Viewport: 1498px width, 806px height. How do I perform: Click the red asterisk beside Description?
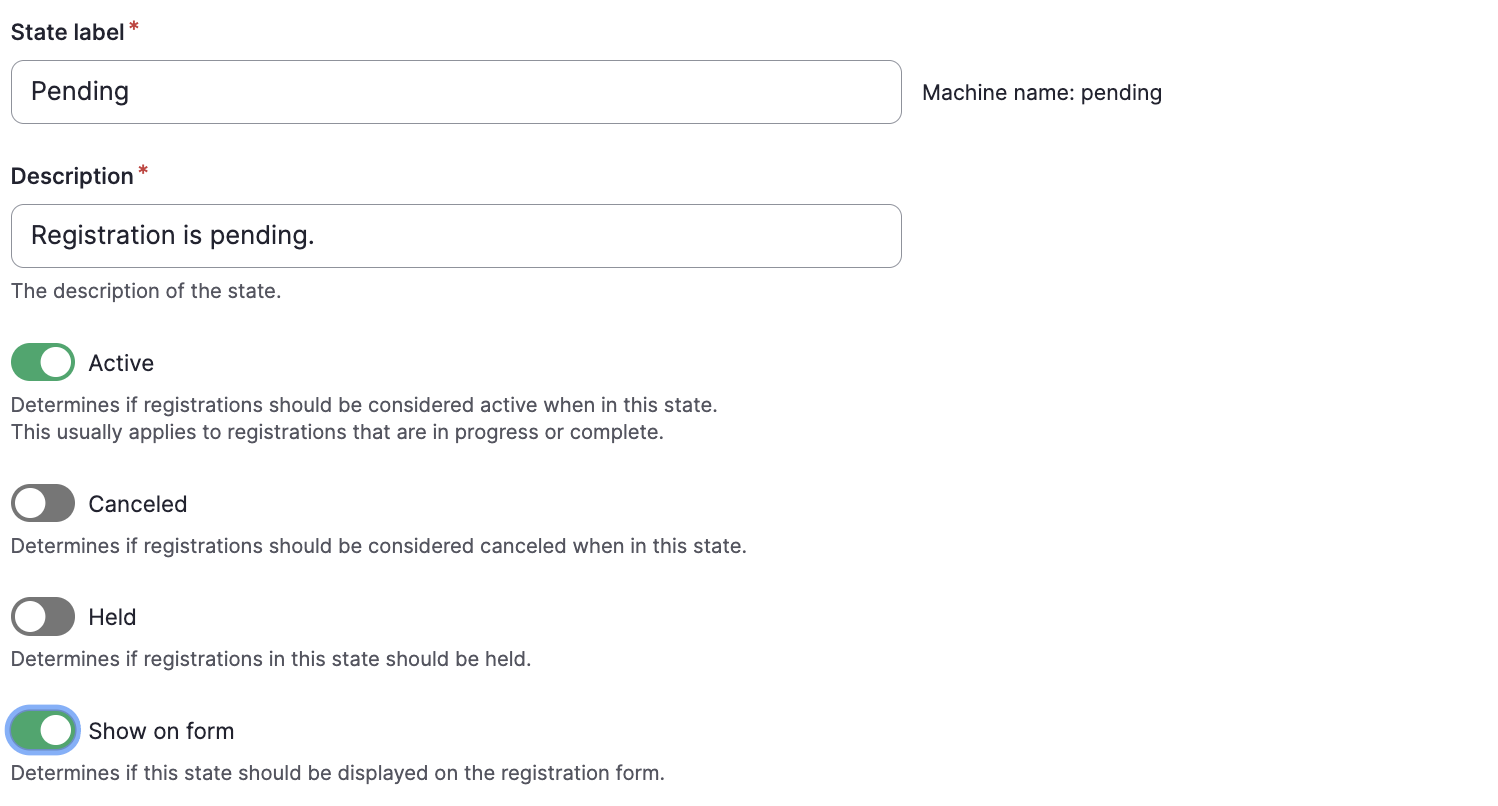(x=143, y=172)
